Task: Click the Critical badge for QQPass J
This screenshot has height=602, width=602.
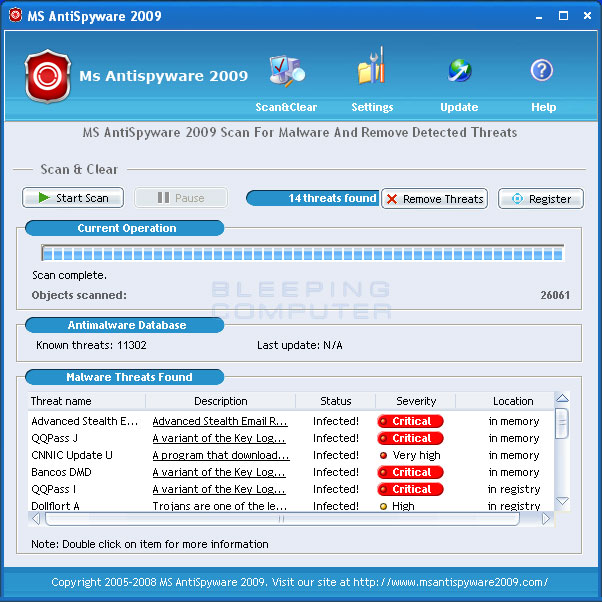Action: (410, 438)
